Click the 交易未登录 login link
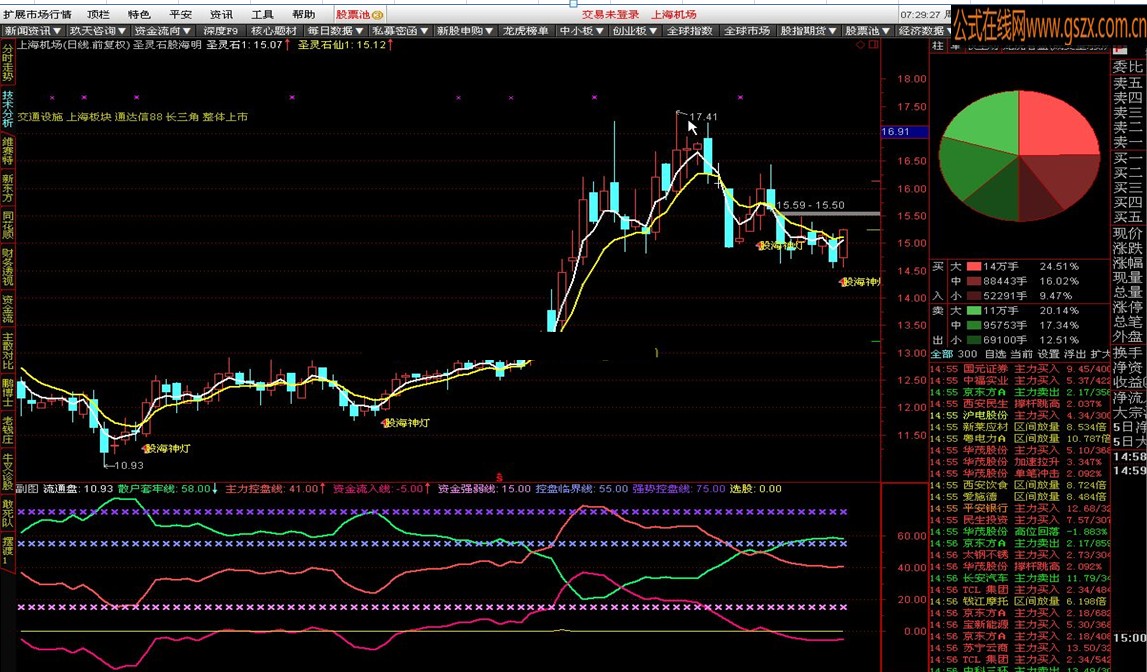This screenshot has height=672, width=1147. (x=610, y=15)
